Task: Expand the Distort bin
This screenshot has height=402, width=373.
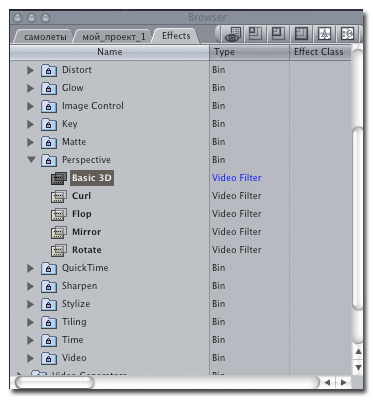Action: [x=30, y=70]
